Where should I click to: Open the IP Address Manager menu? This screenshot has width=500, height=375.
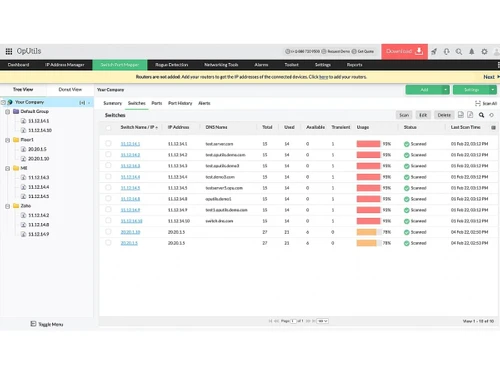(x=65, y=65)
